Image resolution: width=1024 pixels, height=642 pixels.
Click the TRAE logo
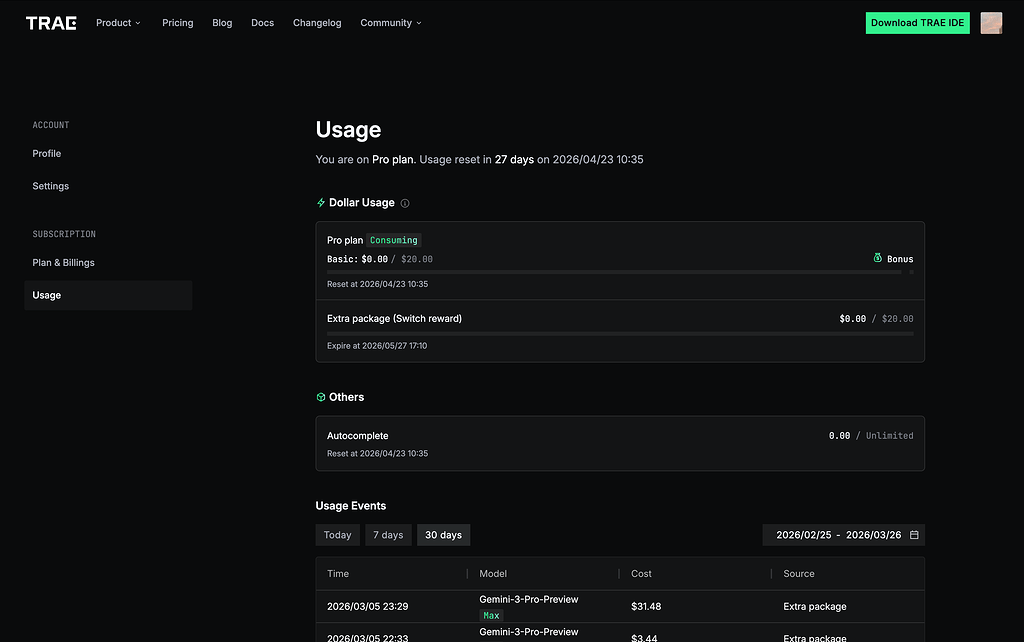point(51,23)
